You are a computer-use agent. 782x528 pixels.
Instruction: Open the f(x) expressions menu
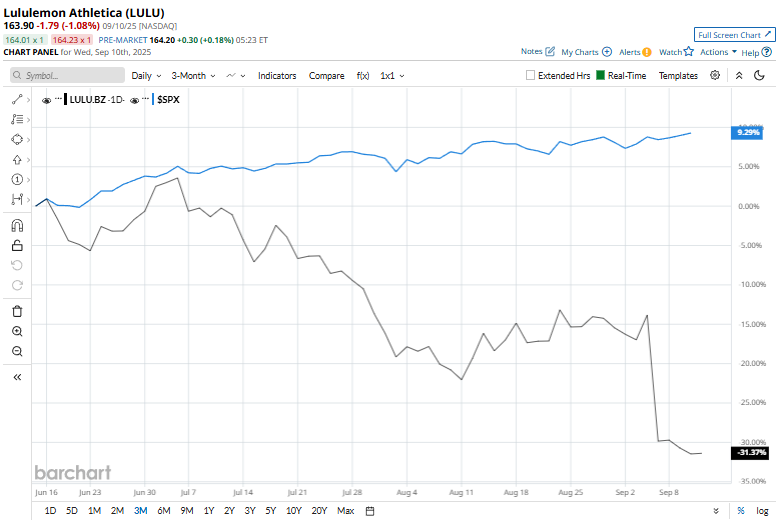(x=363, y=76)
